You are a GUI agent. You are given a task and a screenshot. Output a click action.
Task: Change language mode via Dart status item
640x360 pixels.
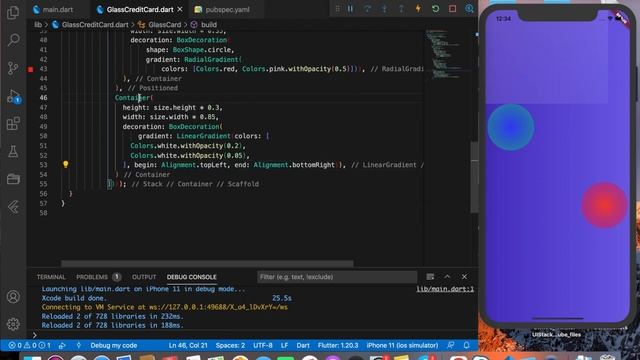(303, 345)
